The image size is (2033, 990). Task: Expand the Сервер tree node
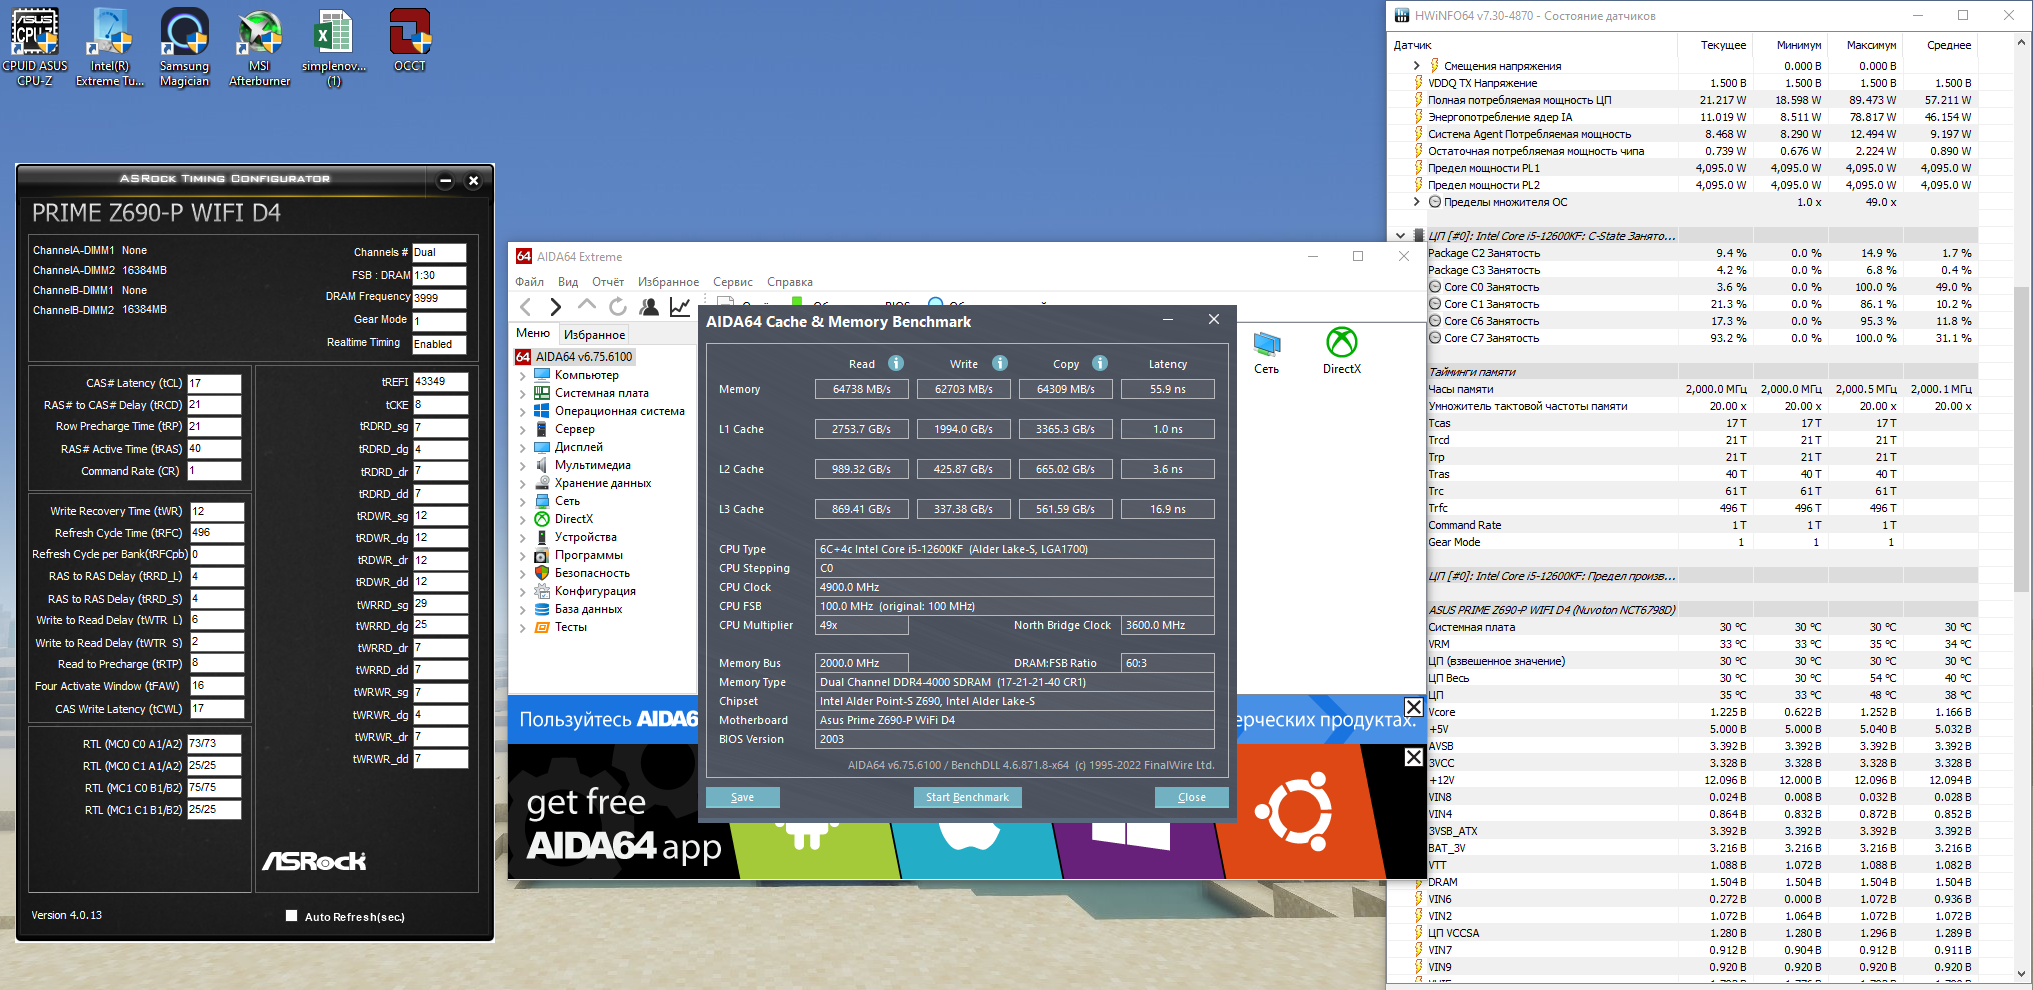tap(522, 430)
